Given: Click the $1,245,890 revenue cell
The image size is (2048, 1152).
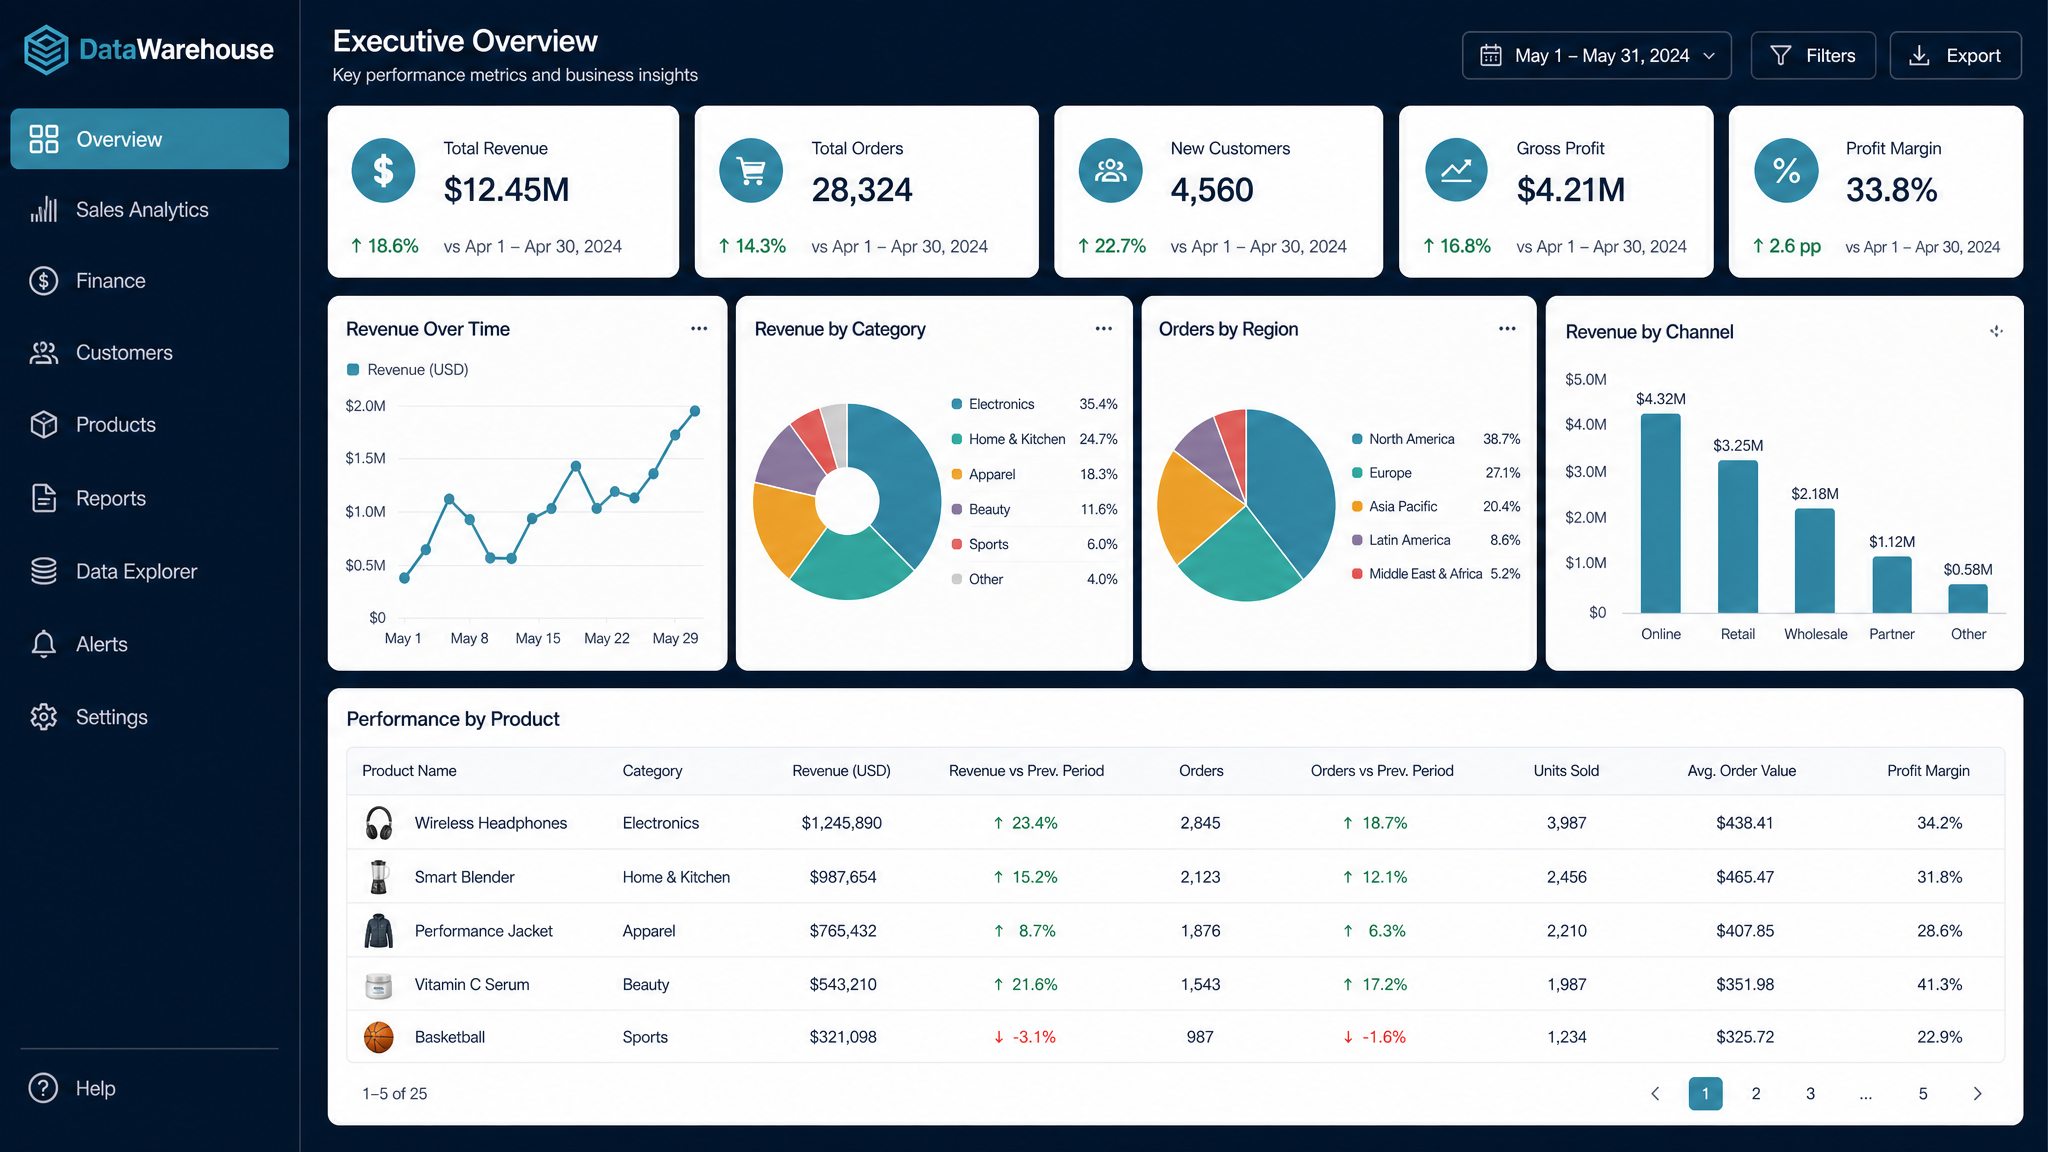Looking at the screenshot, I should (x=842, y=823).
